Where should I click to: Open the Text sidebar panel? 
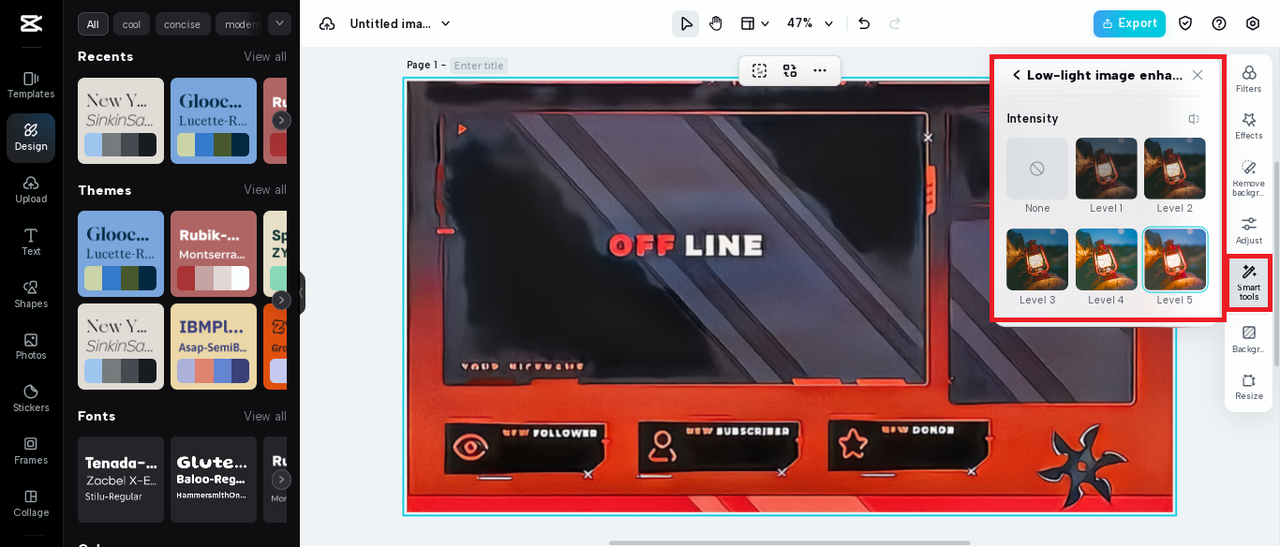[x=31, y=242]
